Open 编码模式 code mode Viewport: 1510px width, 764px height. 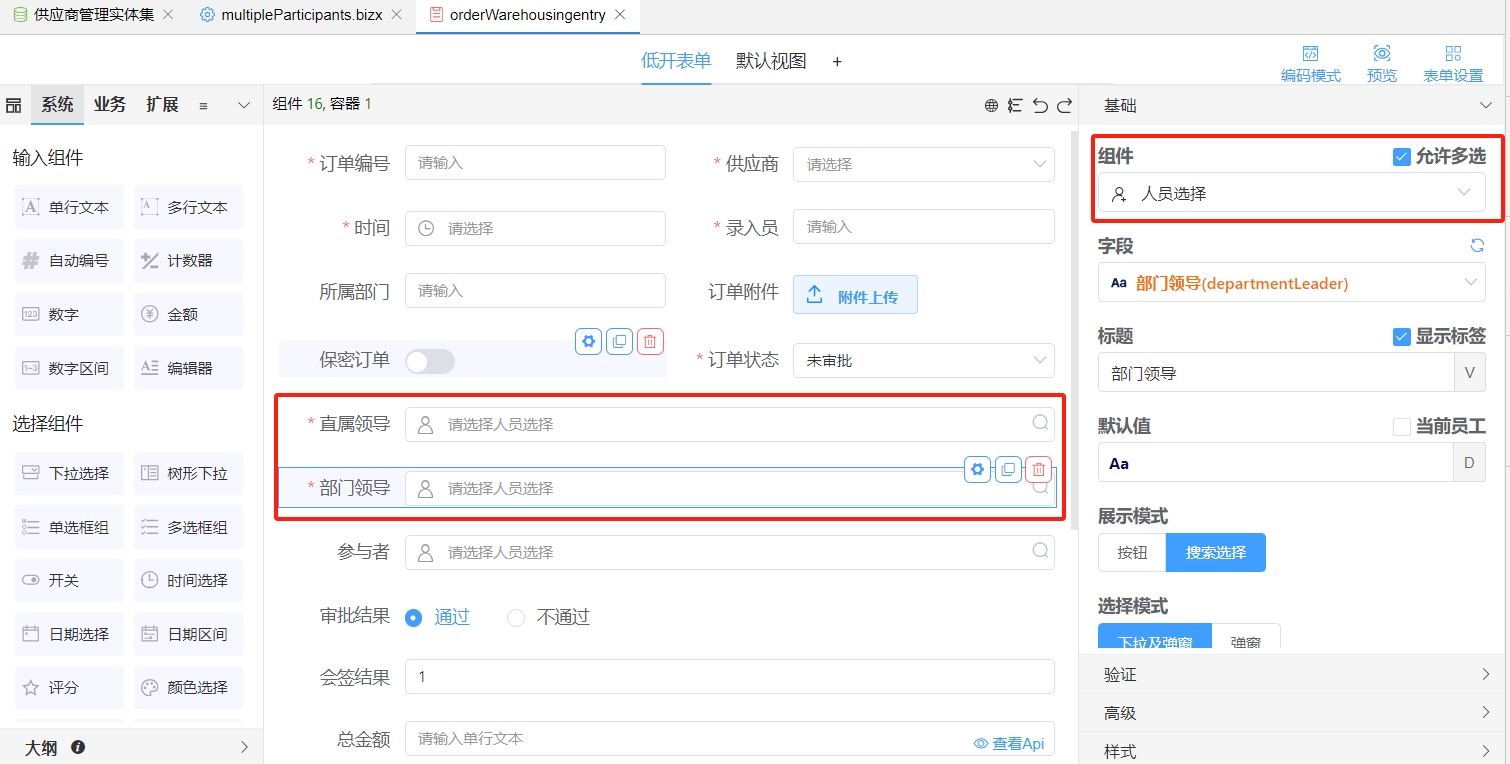tap(1310, 63)
